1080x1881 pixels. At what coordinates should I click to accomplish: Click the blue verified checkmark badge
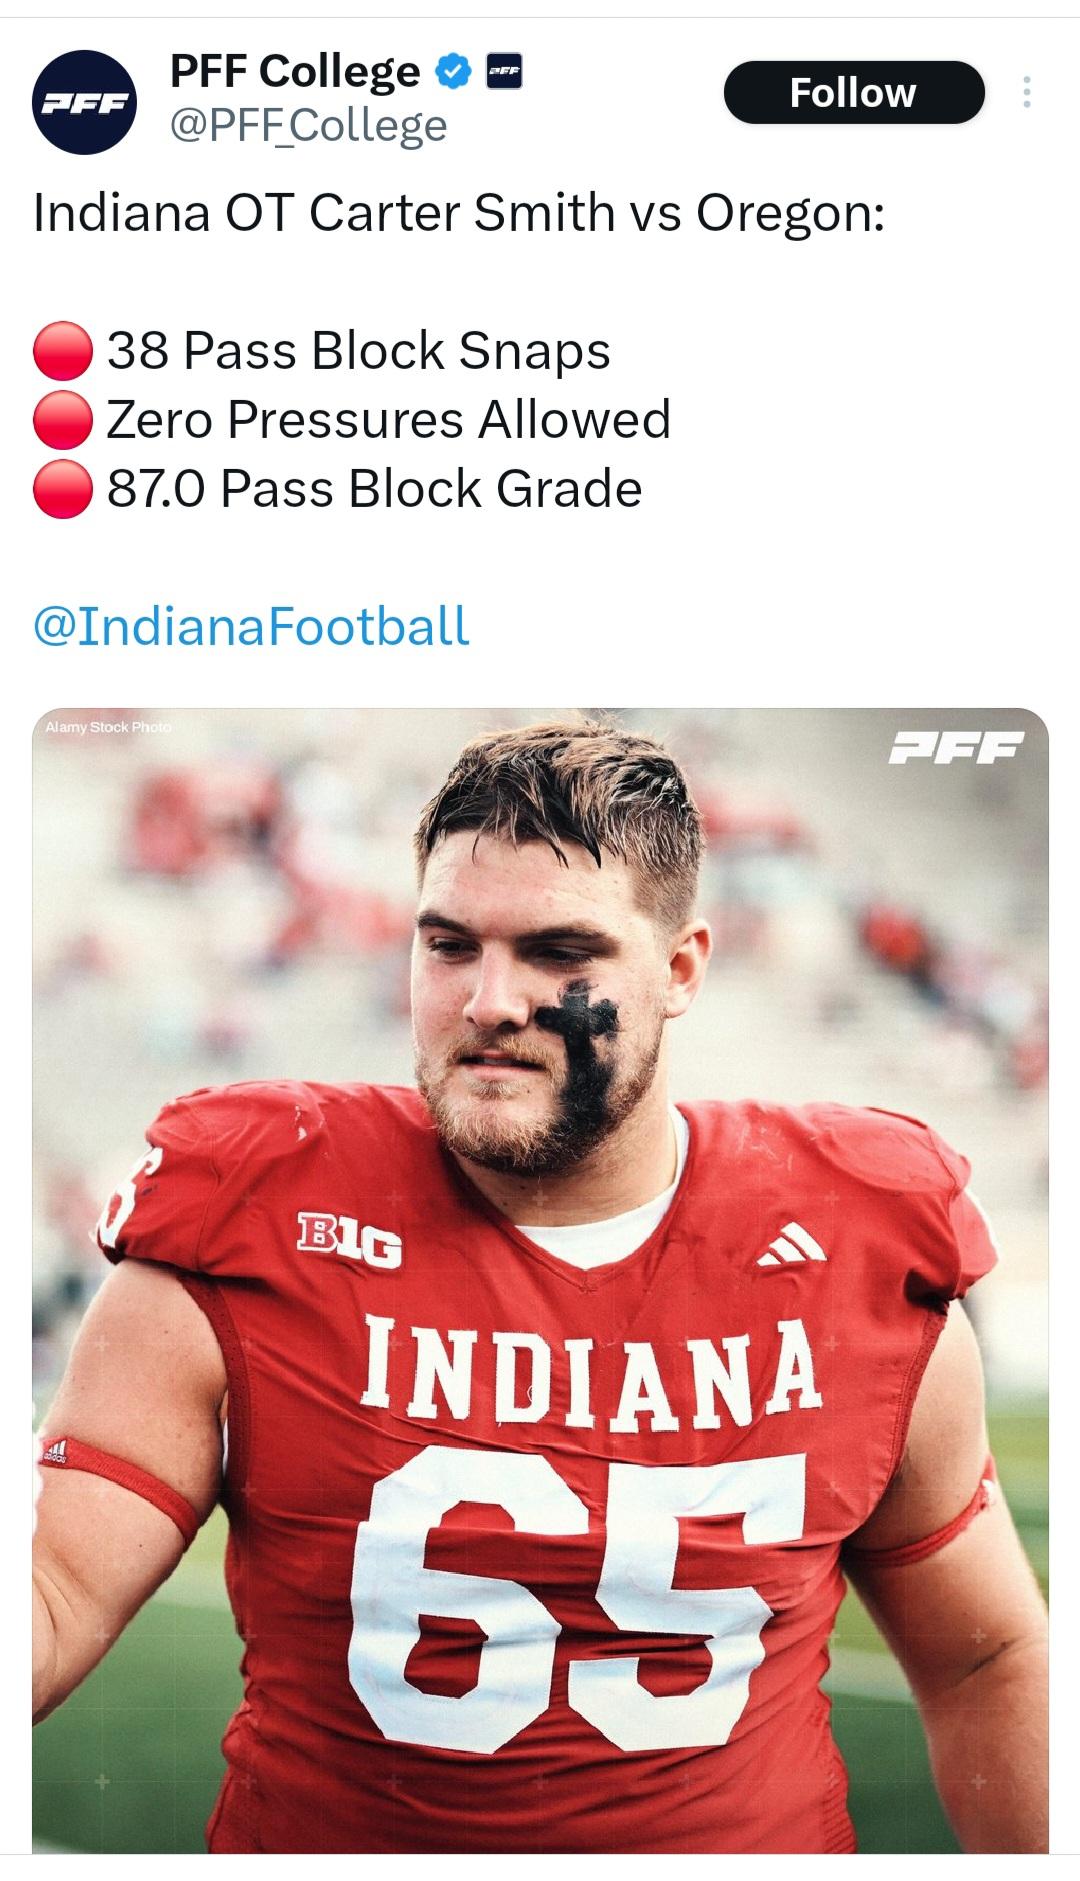(454, 71)
